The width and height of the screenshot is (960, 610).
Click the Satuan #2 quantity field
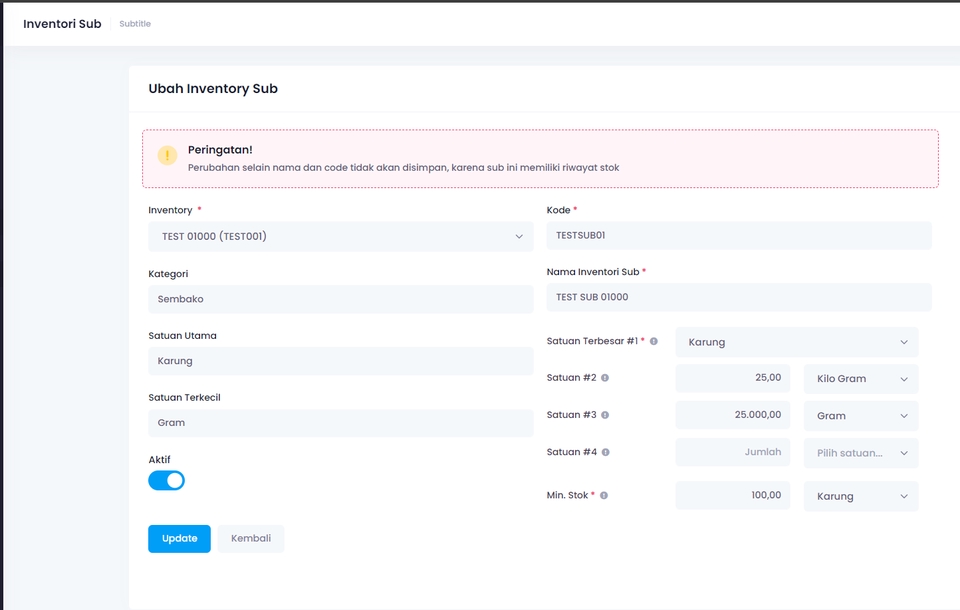coord(732,378)
